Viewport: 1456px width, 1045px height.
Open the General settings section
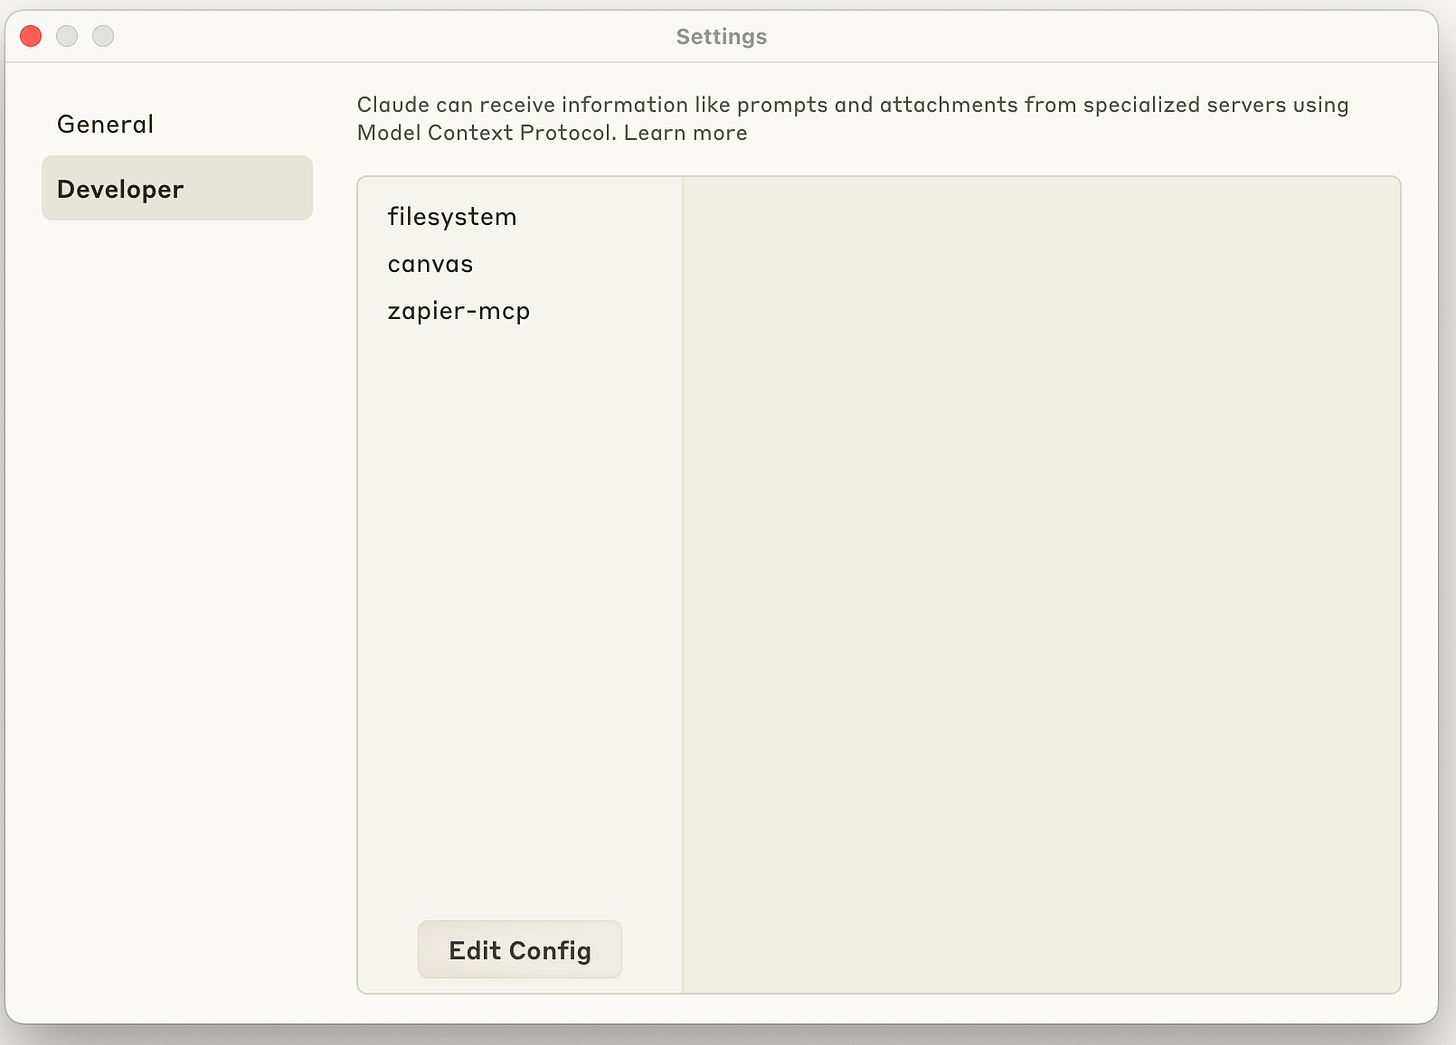177,124
